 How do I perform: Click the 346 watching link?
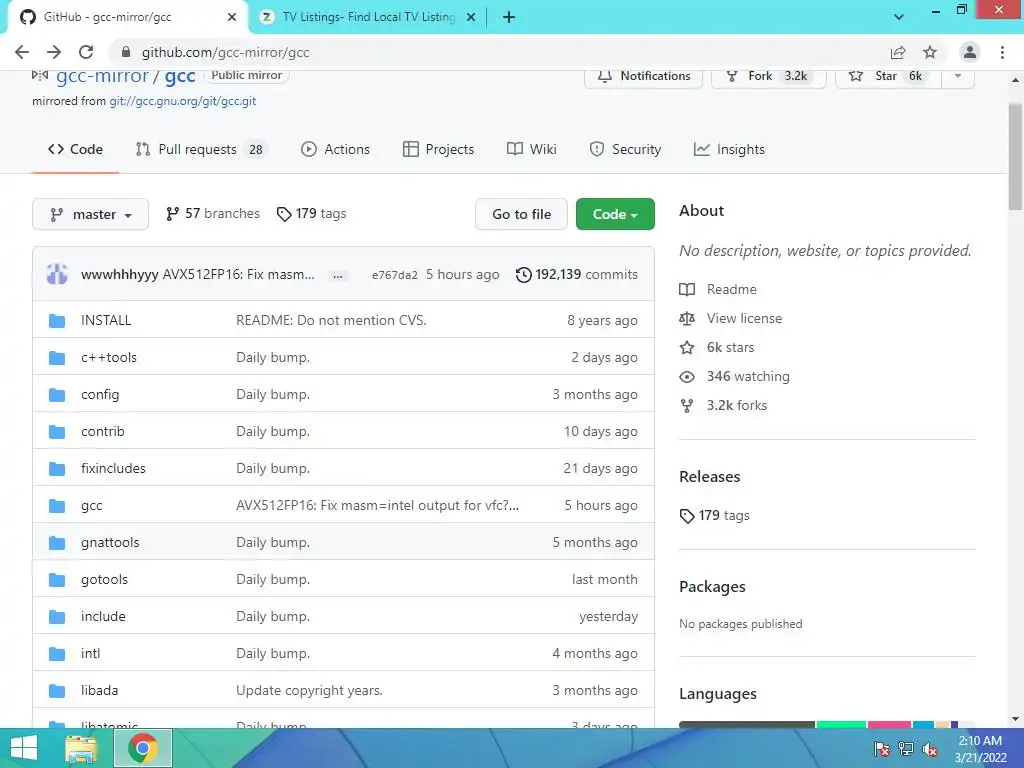click(735, 376)
